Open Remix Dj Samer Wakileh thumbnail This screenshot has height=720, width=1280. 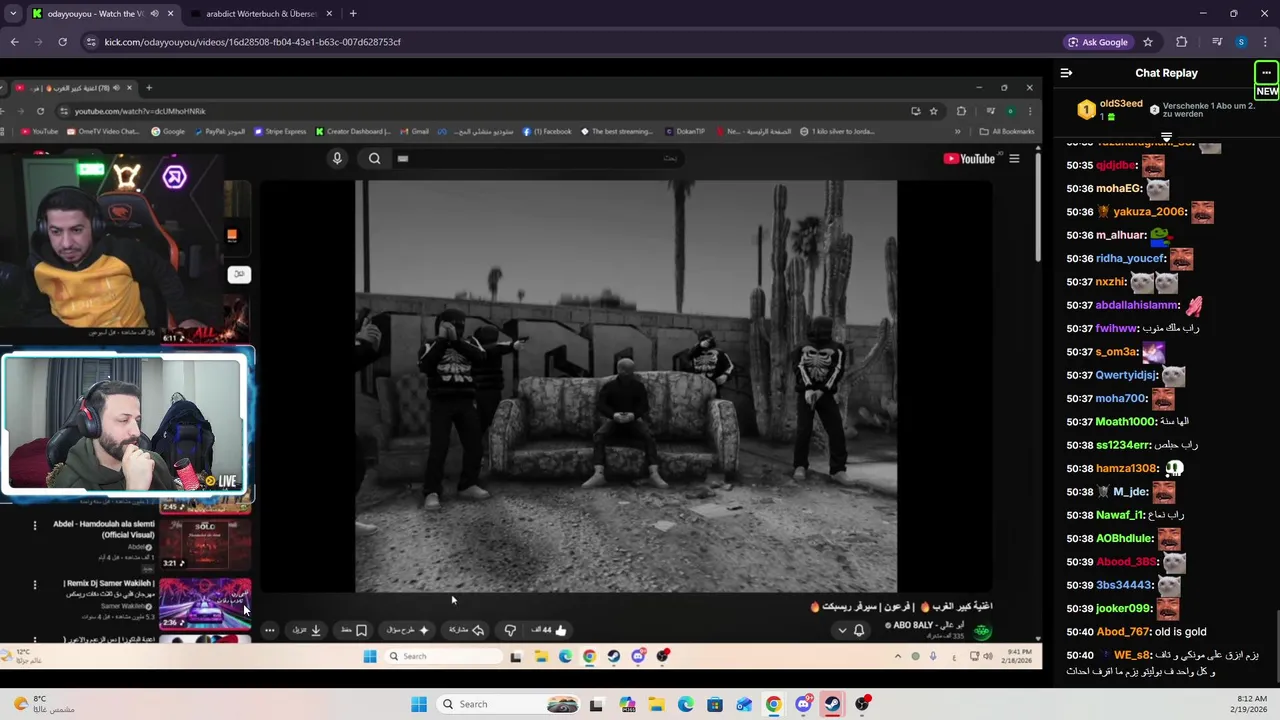click(x=204, y=603)
